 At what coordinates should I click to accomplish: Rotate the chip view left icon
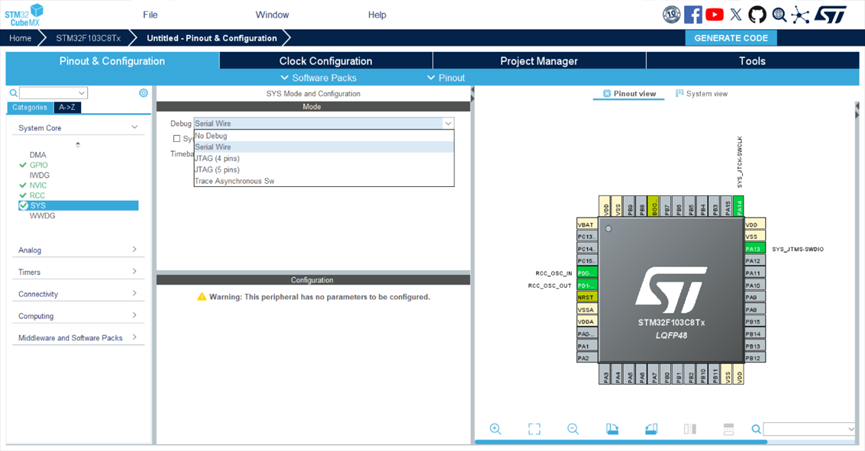612,429
